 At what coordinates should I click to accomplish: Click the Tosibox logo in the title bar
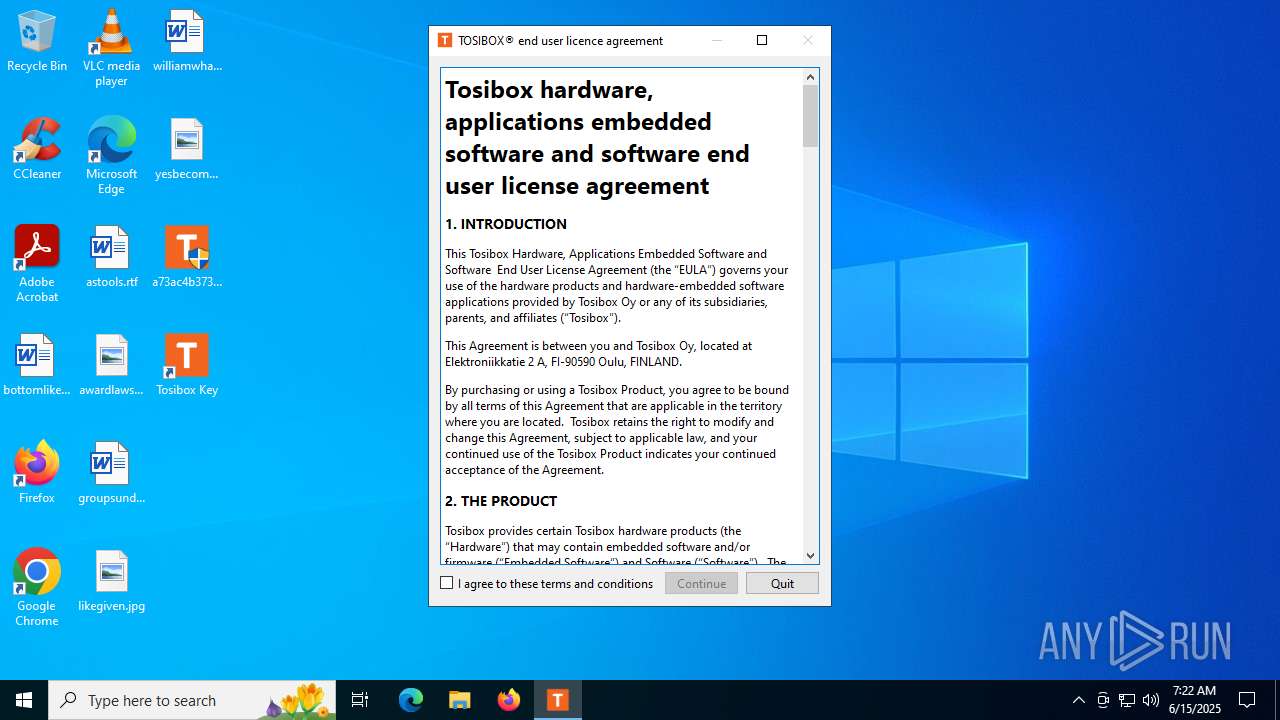[x=445, y=40]
